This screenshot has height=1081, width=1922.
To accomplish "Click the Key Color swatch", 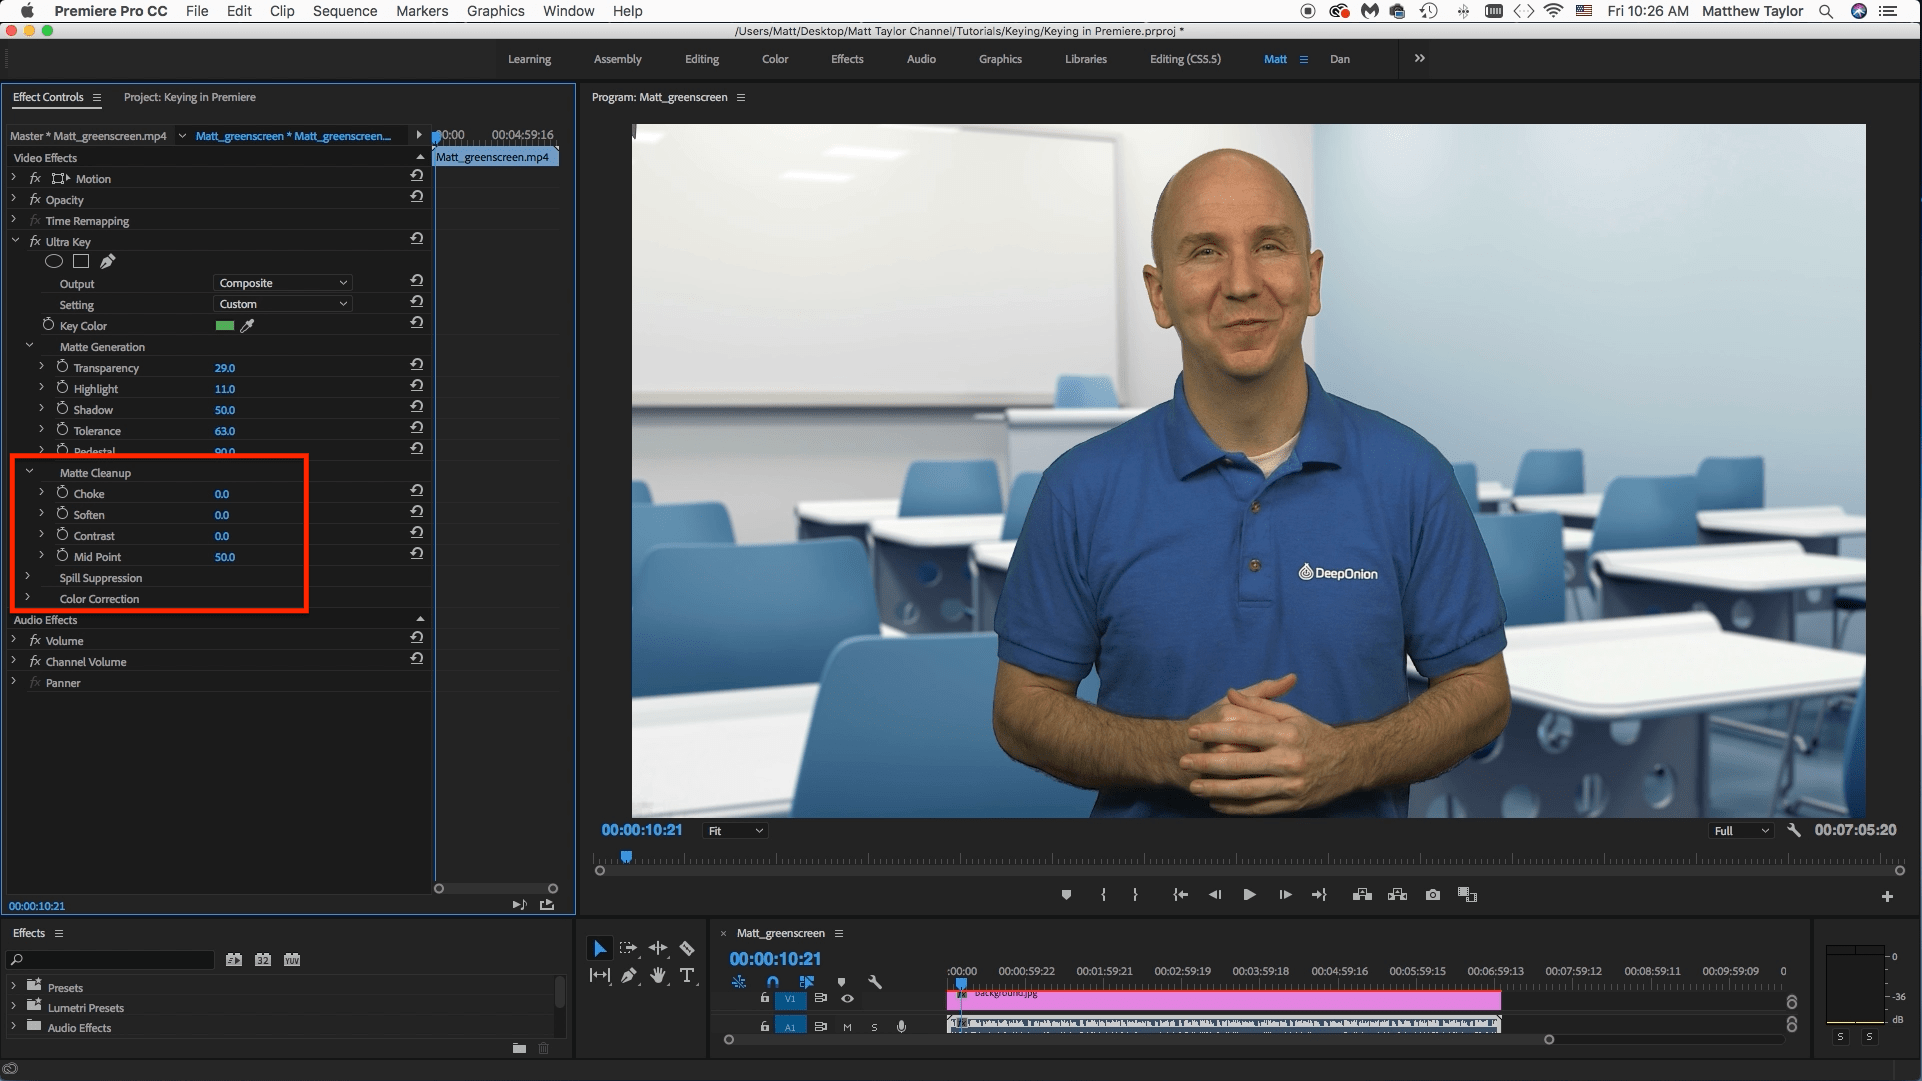I will (x=225, y=325).
